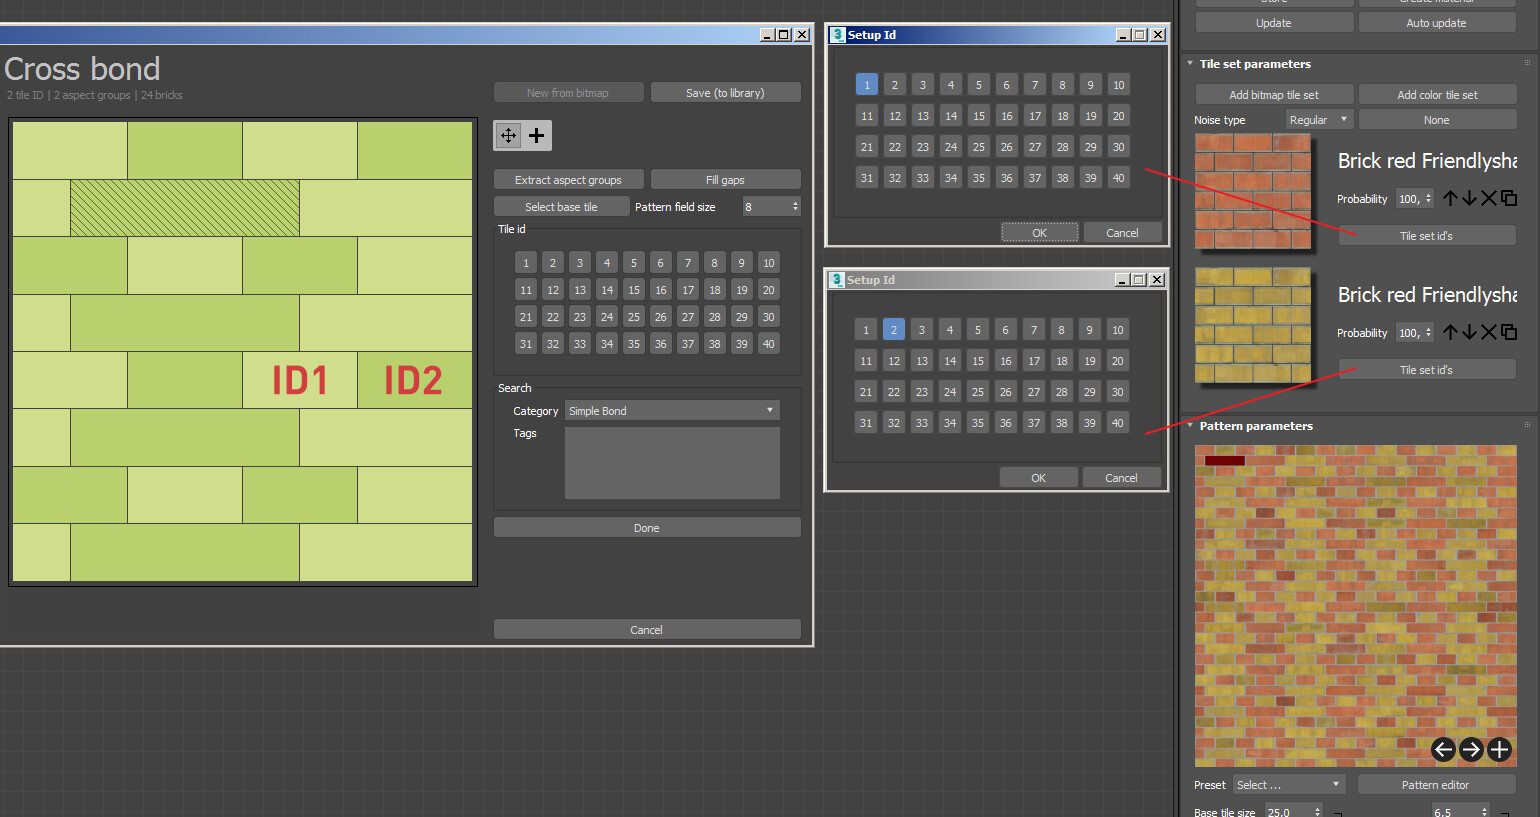Move the red brick tile set up
This screenshot has width=1540, height=817.
point(1450,198)
